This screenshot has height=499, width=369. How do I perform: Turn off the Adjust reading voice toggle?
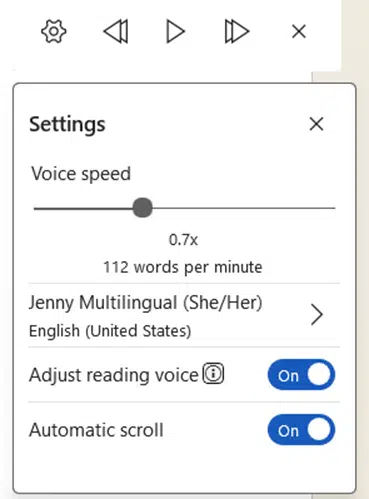pyautogui.click(x=301, y=375)
